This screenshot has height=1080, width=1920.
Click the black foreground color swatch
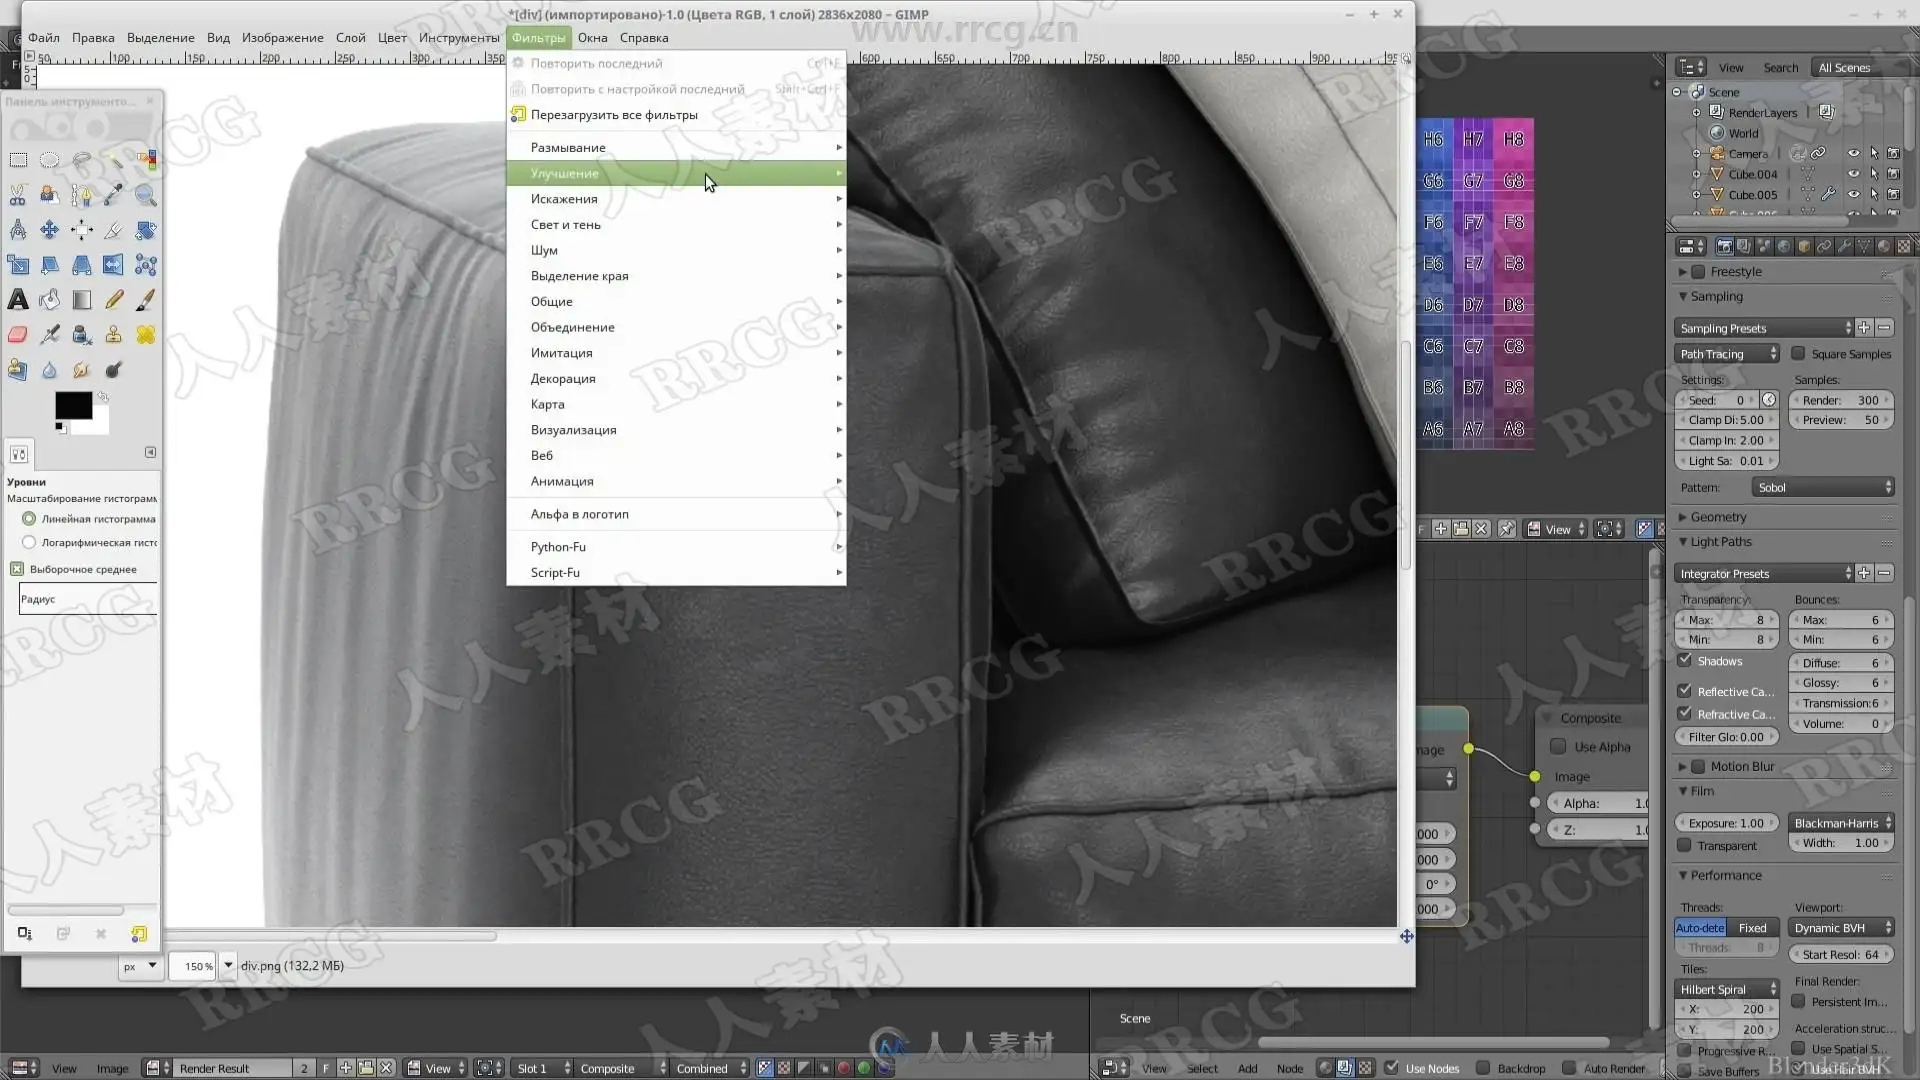pos(72,404)
